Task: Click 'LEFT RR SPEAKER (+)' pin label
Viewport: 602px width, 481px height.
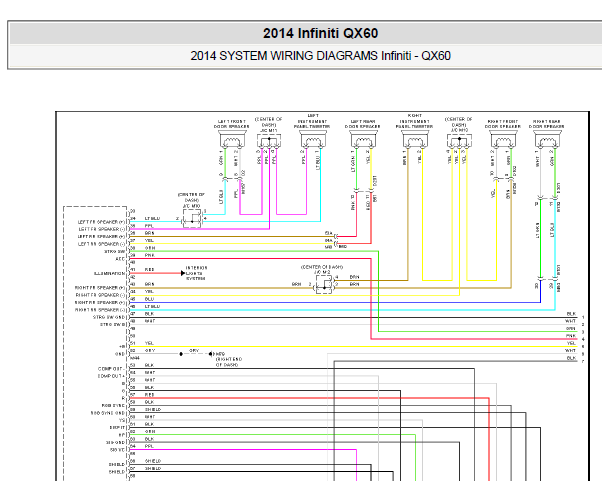Action: pos(101,236)
